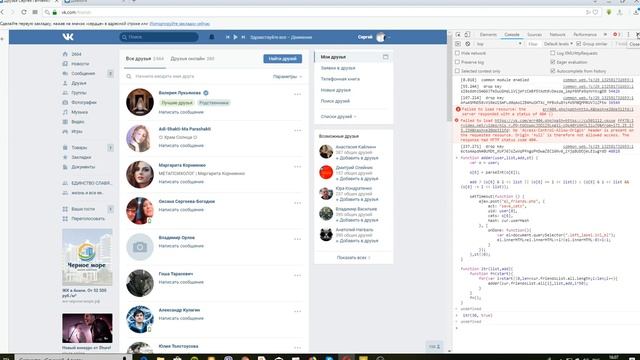The width and height of the screenshot is (640, 360).
Task: Open the Новости sidebar icon
Action: pos(65,64)
